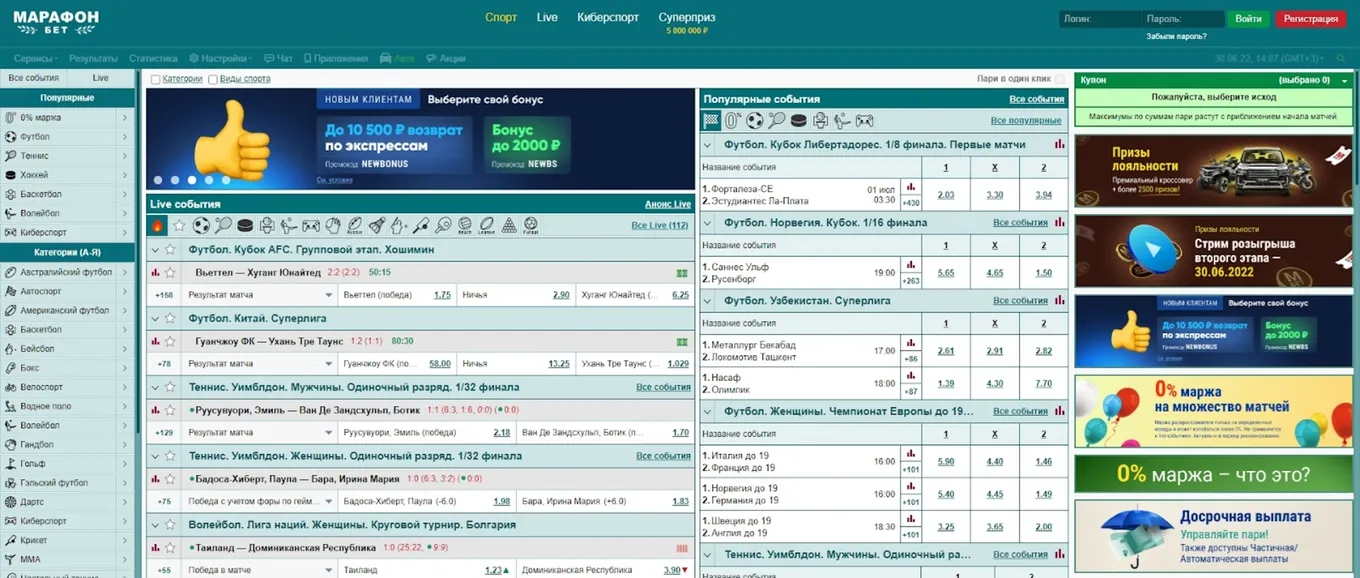Viewport: 1360px width, 578px height.
Task: Filter Live события by futsal icon
Action: [530, 225]
